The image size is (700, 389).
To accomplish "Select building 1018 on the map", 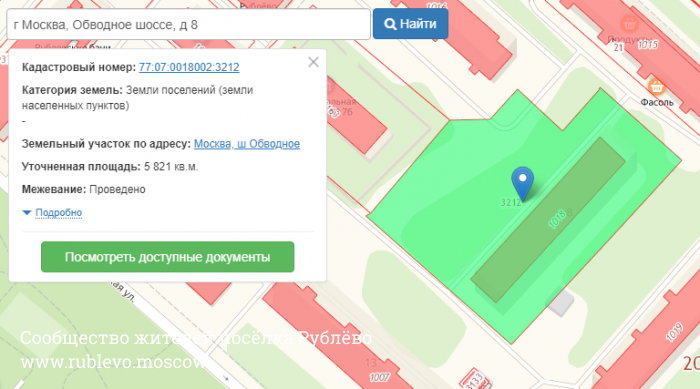I will point(548,220).
